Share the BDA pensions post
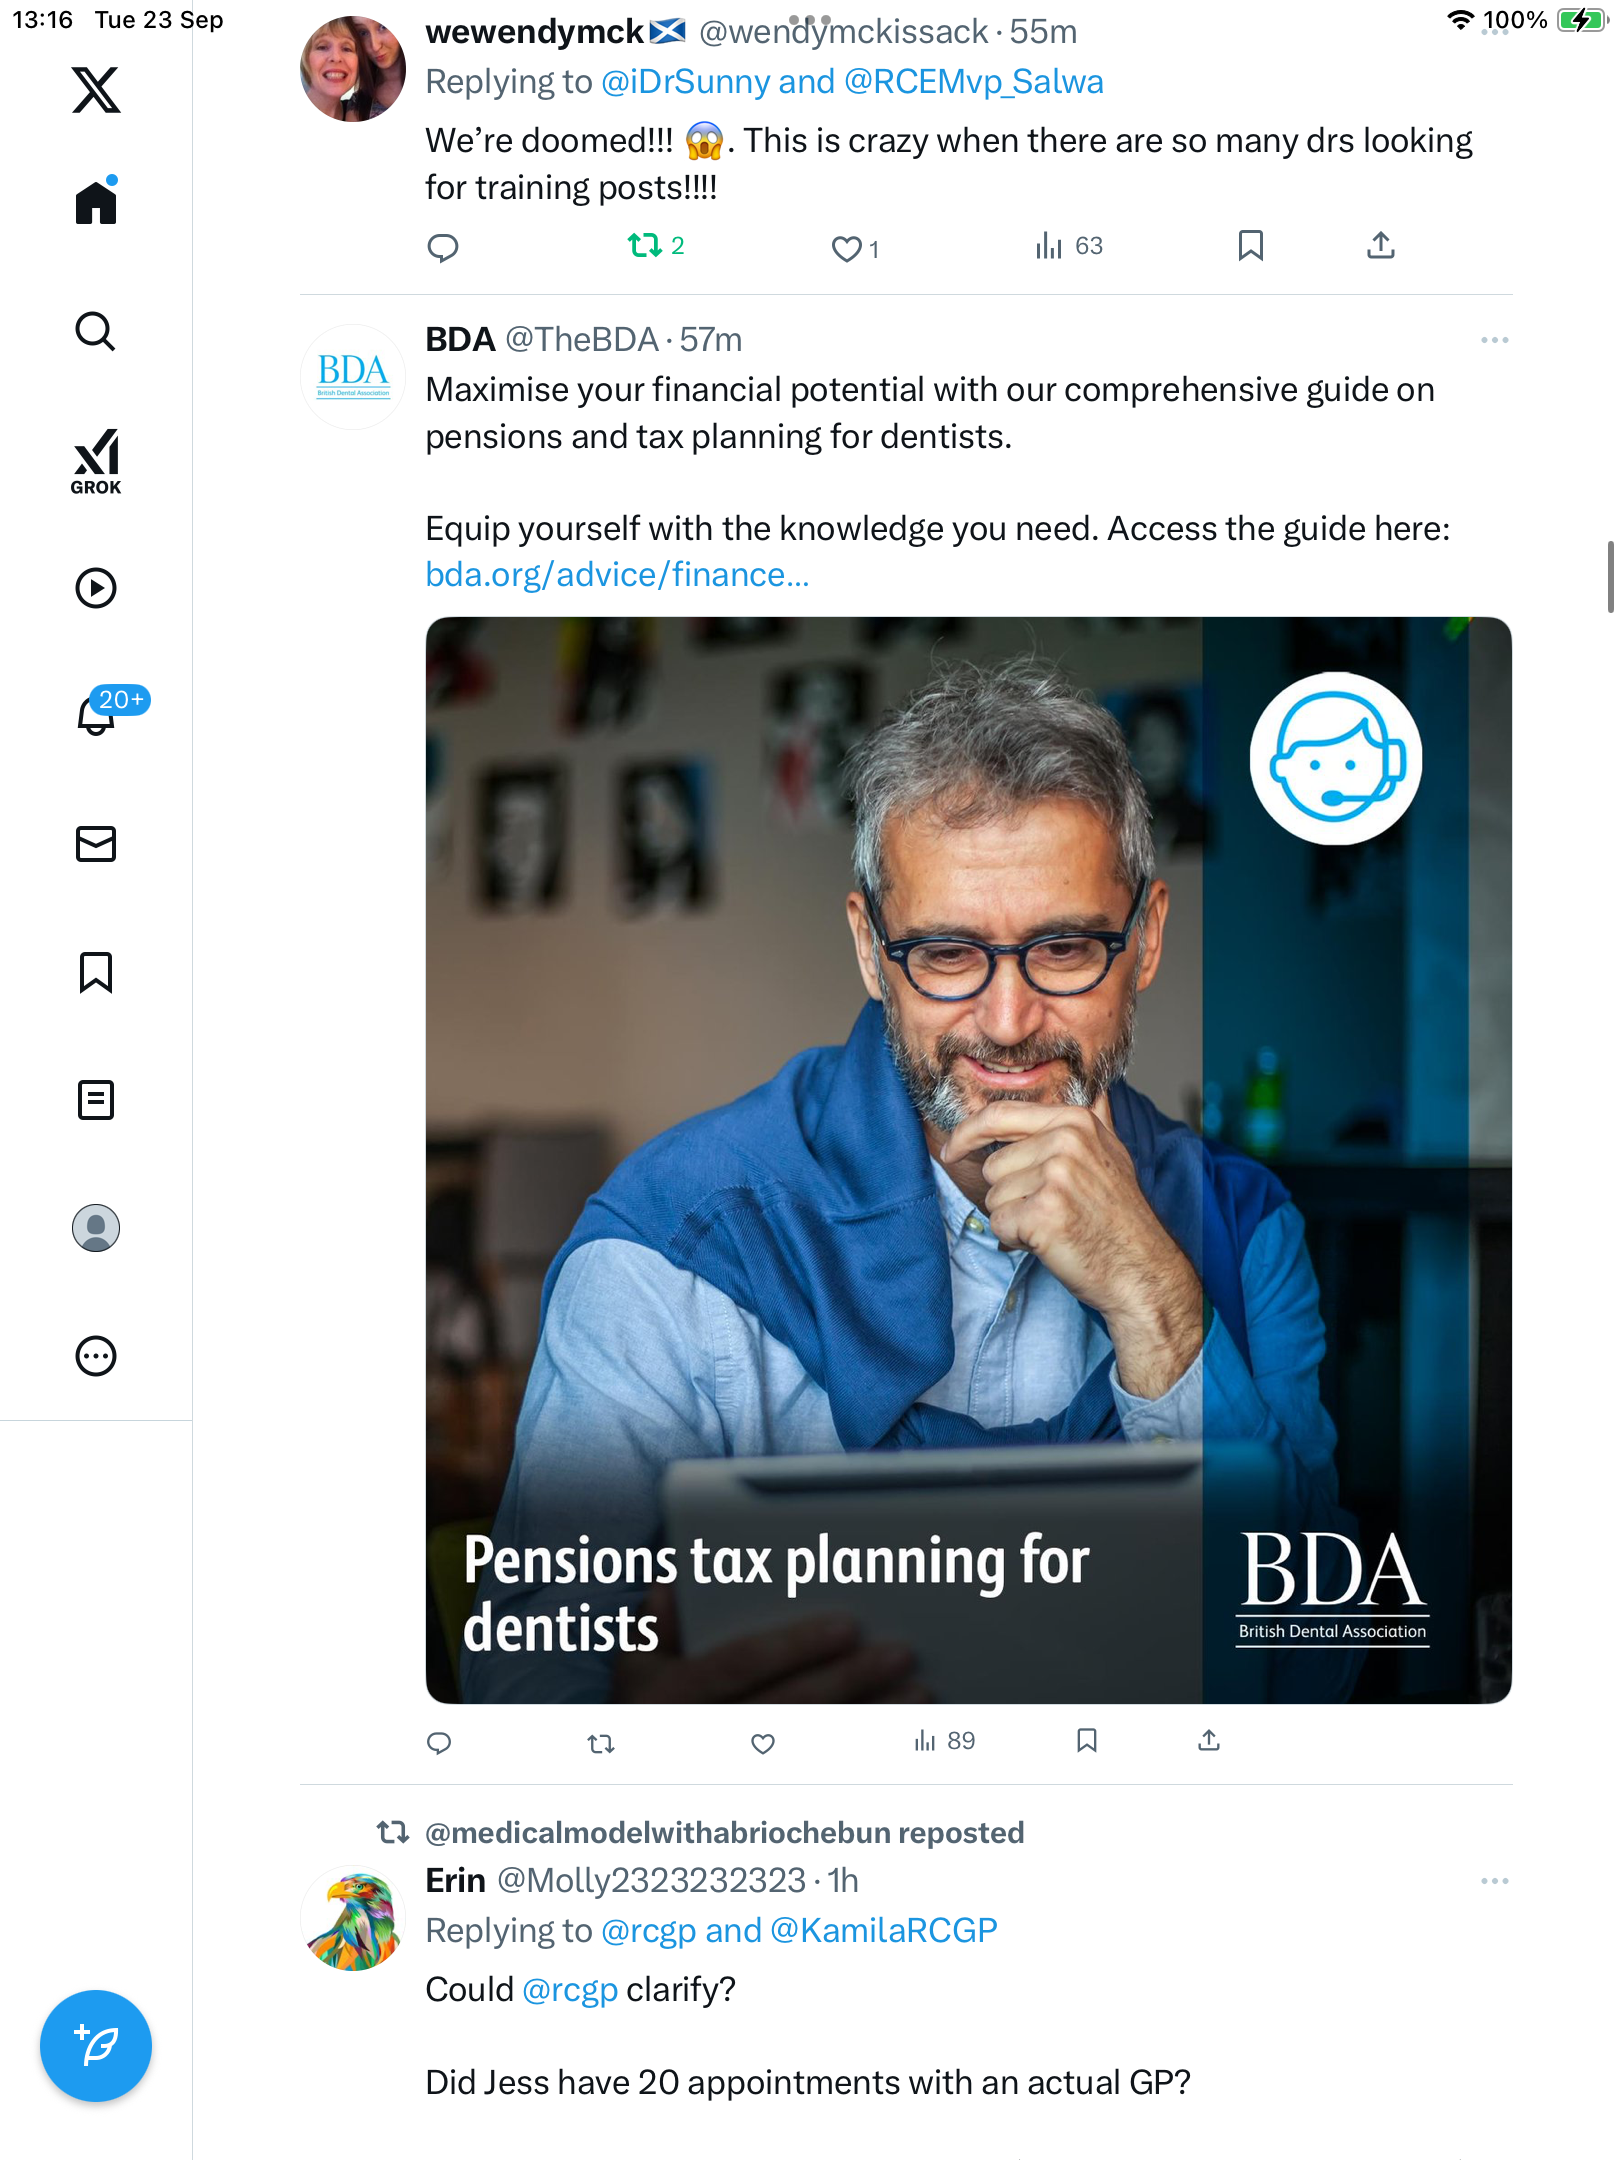 pos(1209,1741)
